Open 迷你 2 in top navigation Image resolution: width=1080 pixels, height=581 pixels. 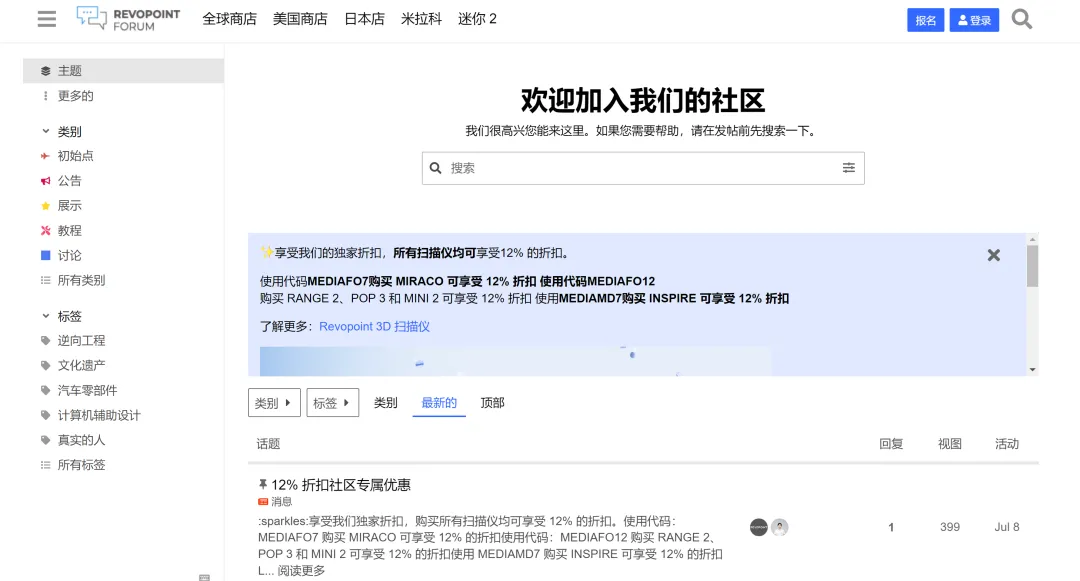[x=477, y=19]
